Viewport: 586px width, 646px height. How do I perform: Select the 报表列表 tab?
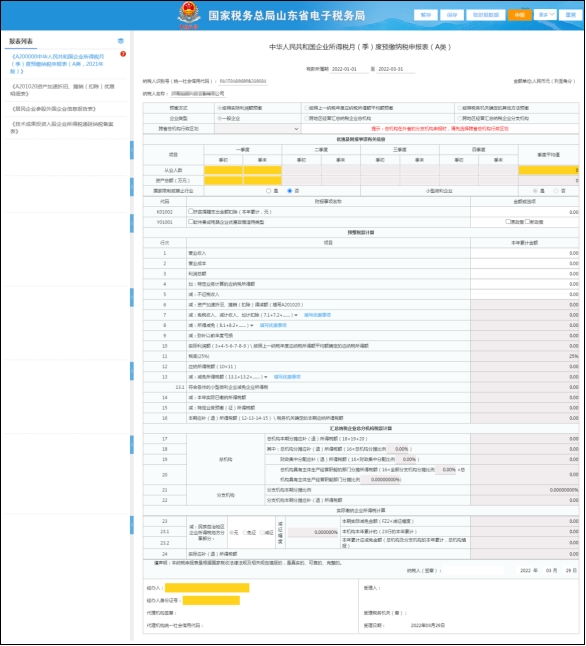coord(21,41)
